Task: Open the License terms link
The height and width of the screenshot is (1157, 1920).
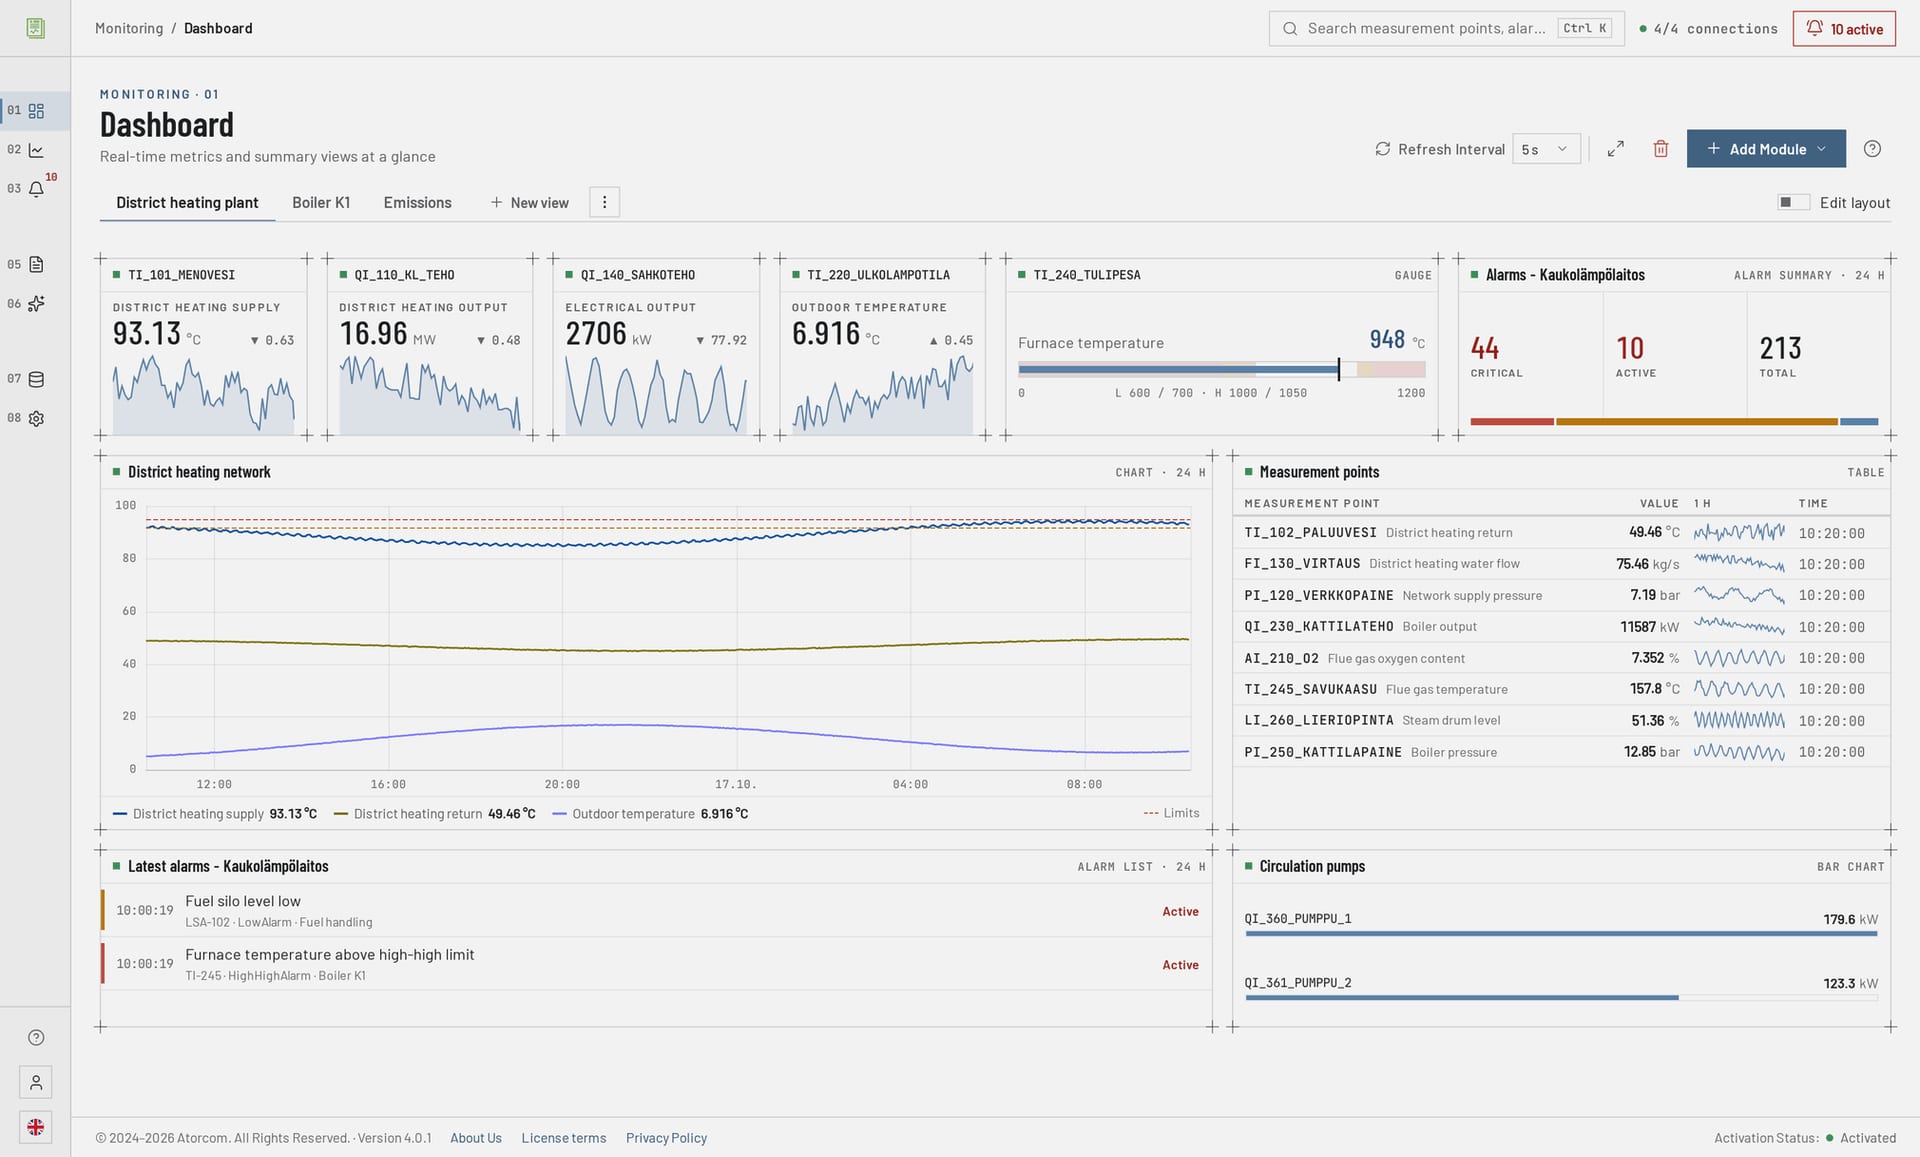Action: [x=564, y=1138]
